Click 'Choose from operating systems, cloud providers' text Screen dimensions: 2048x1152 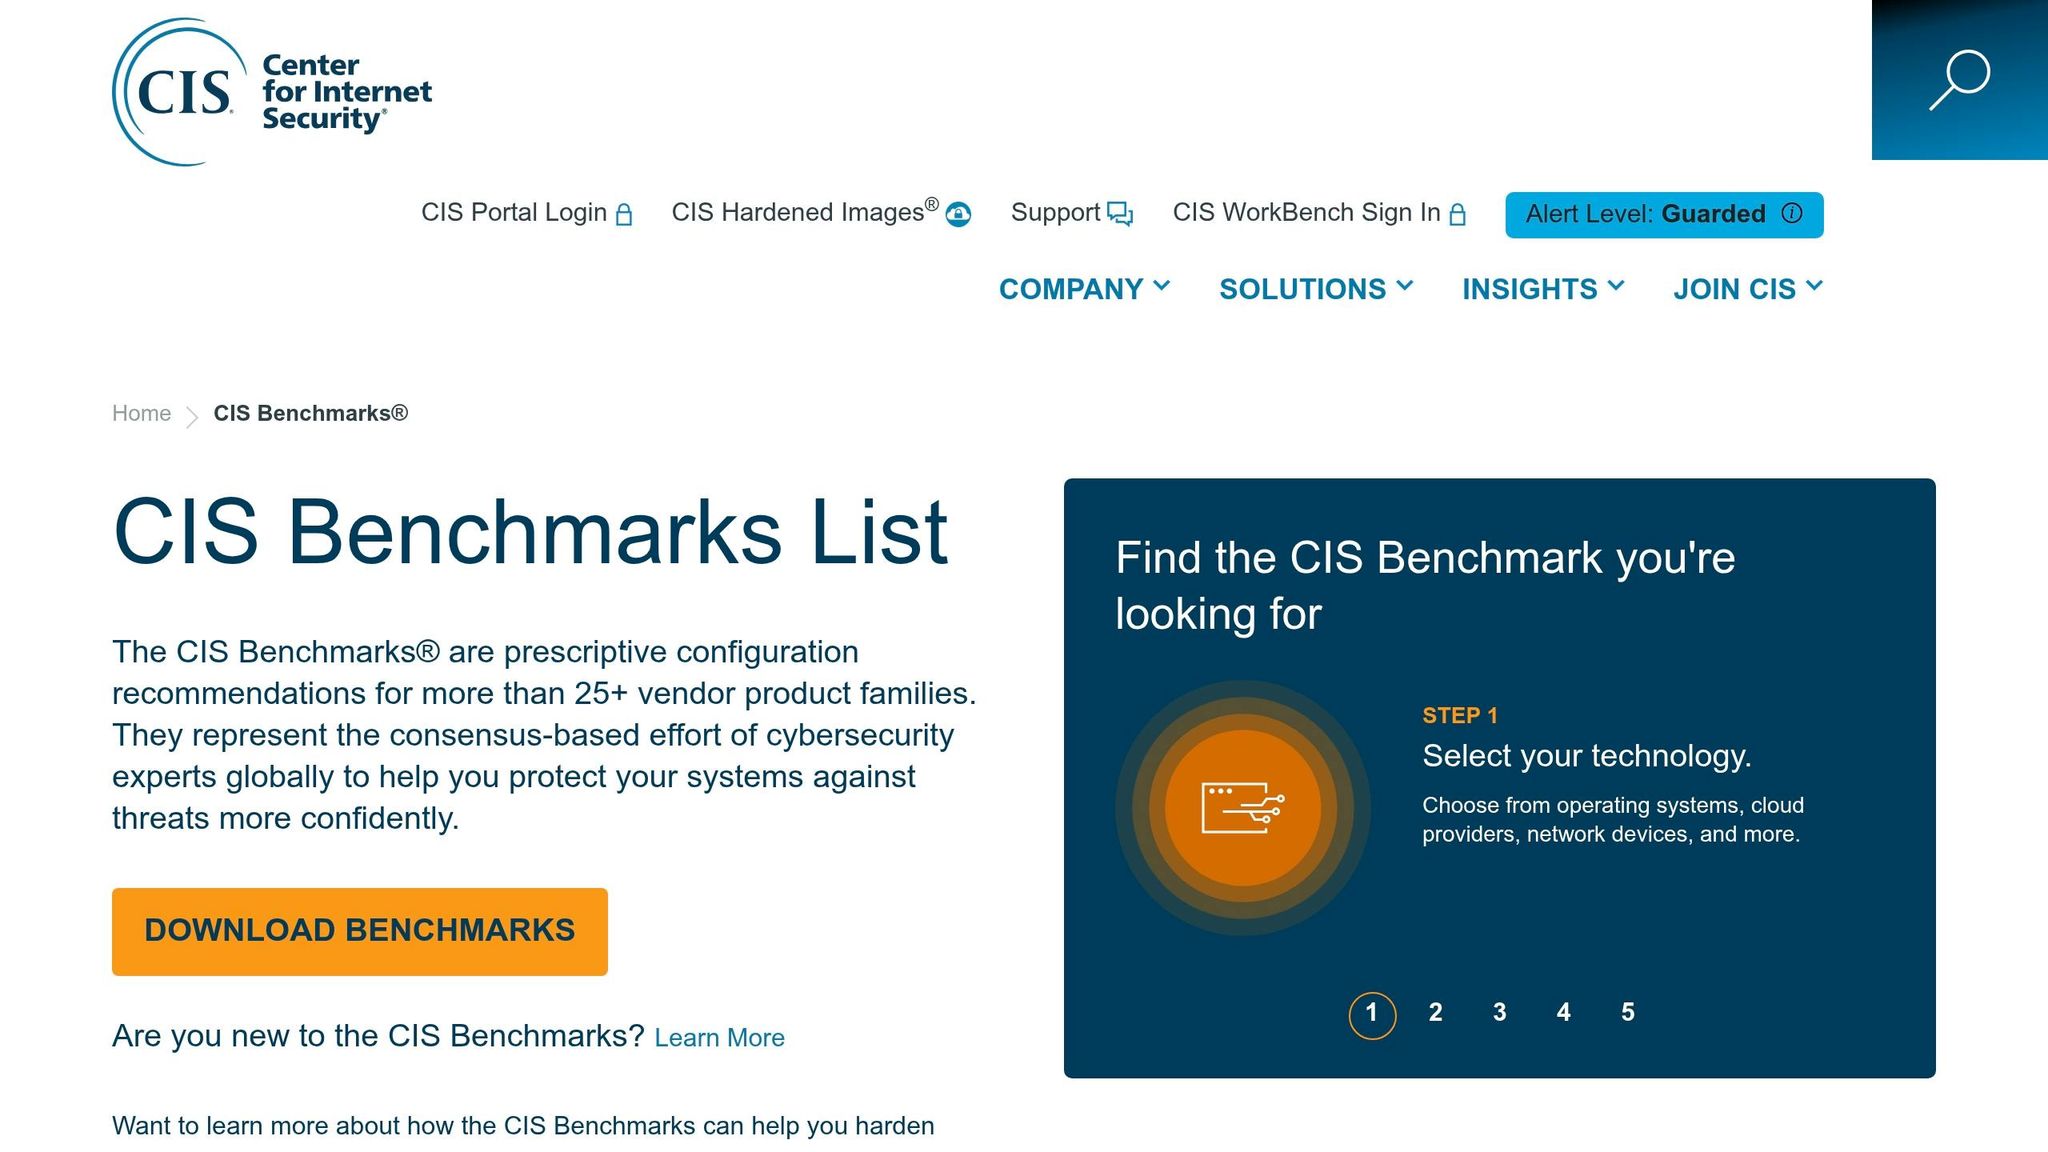click(1613, 820)
